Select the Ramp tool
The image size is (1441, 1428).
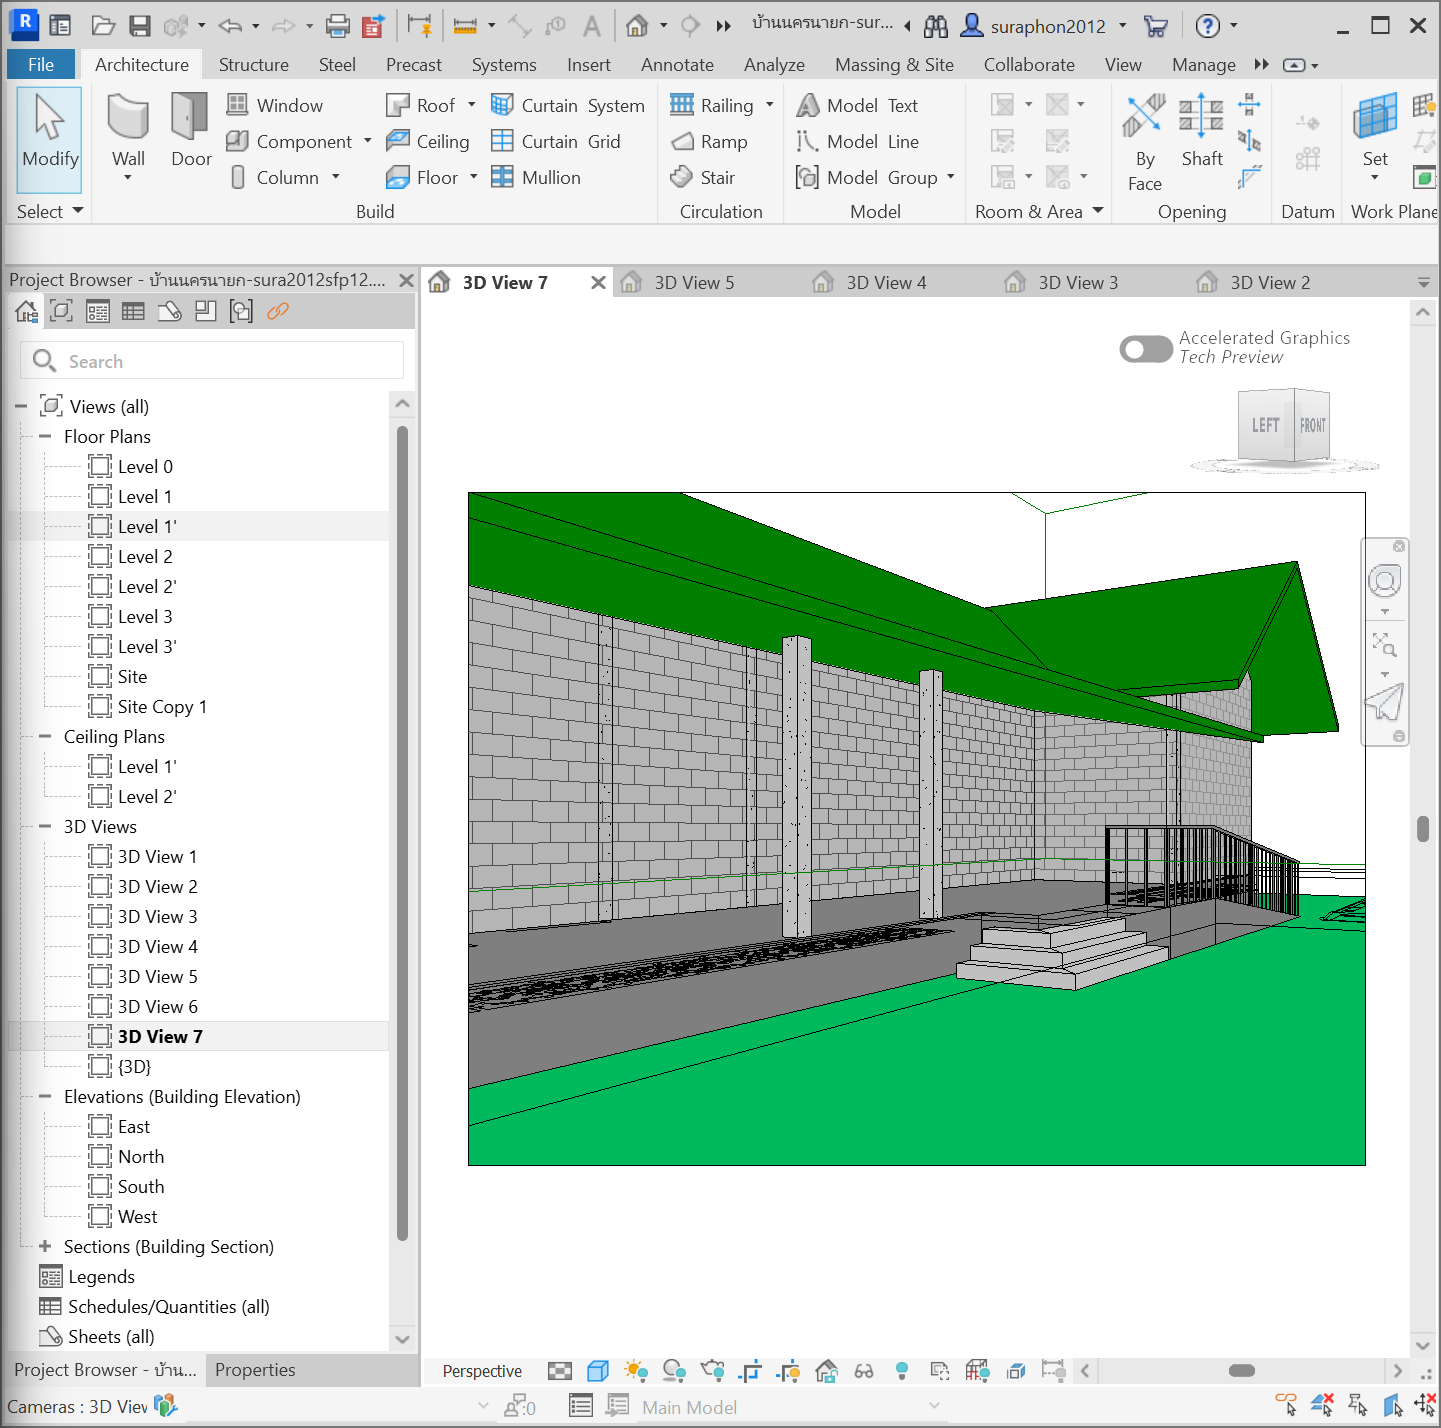(710, 141)
